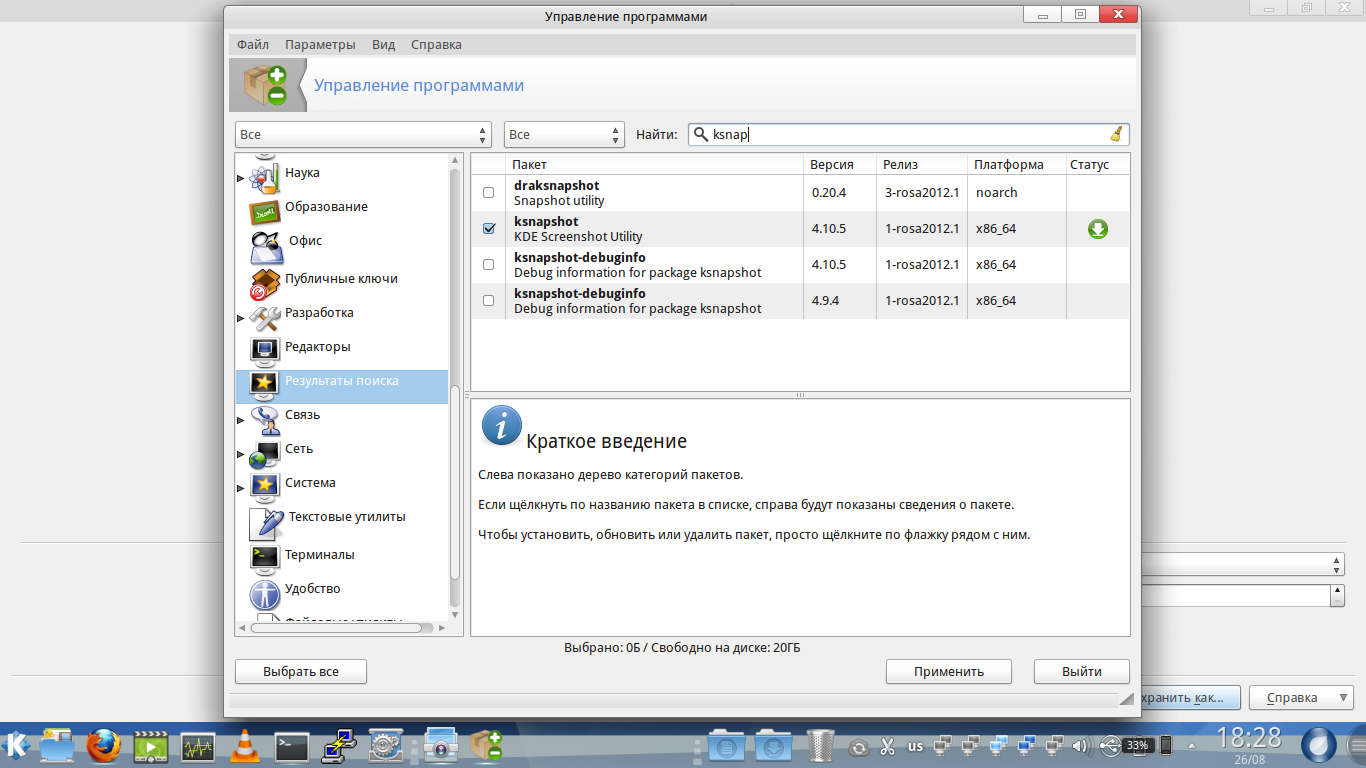Open the Публичные ключи category

(x=340, y=279)
